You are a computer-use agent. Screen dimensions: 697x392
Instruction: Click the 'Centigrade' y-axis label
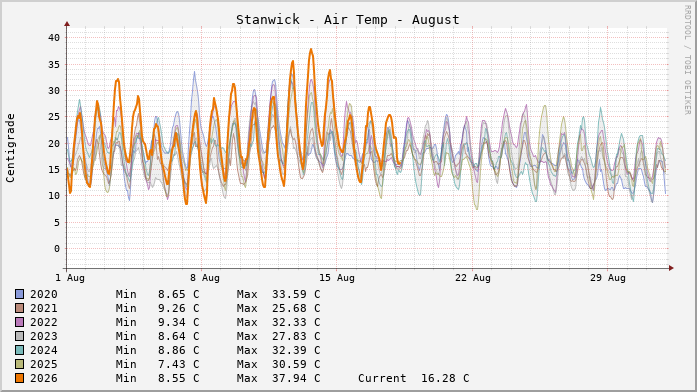(x=10, y=148)
